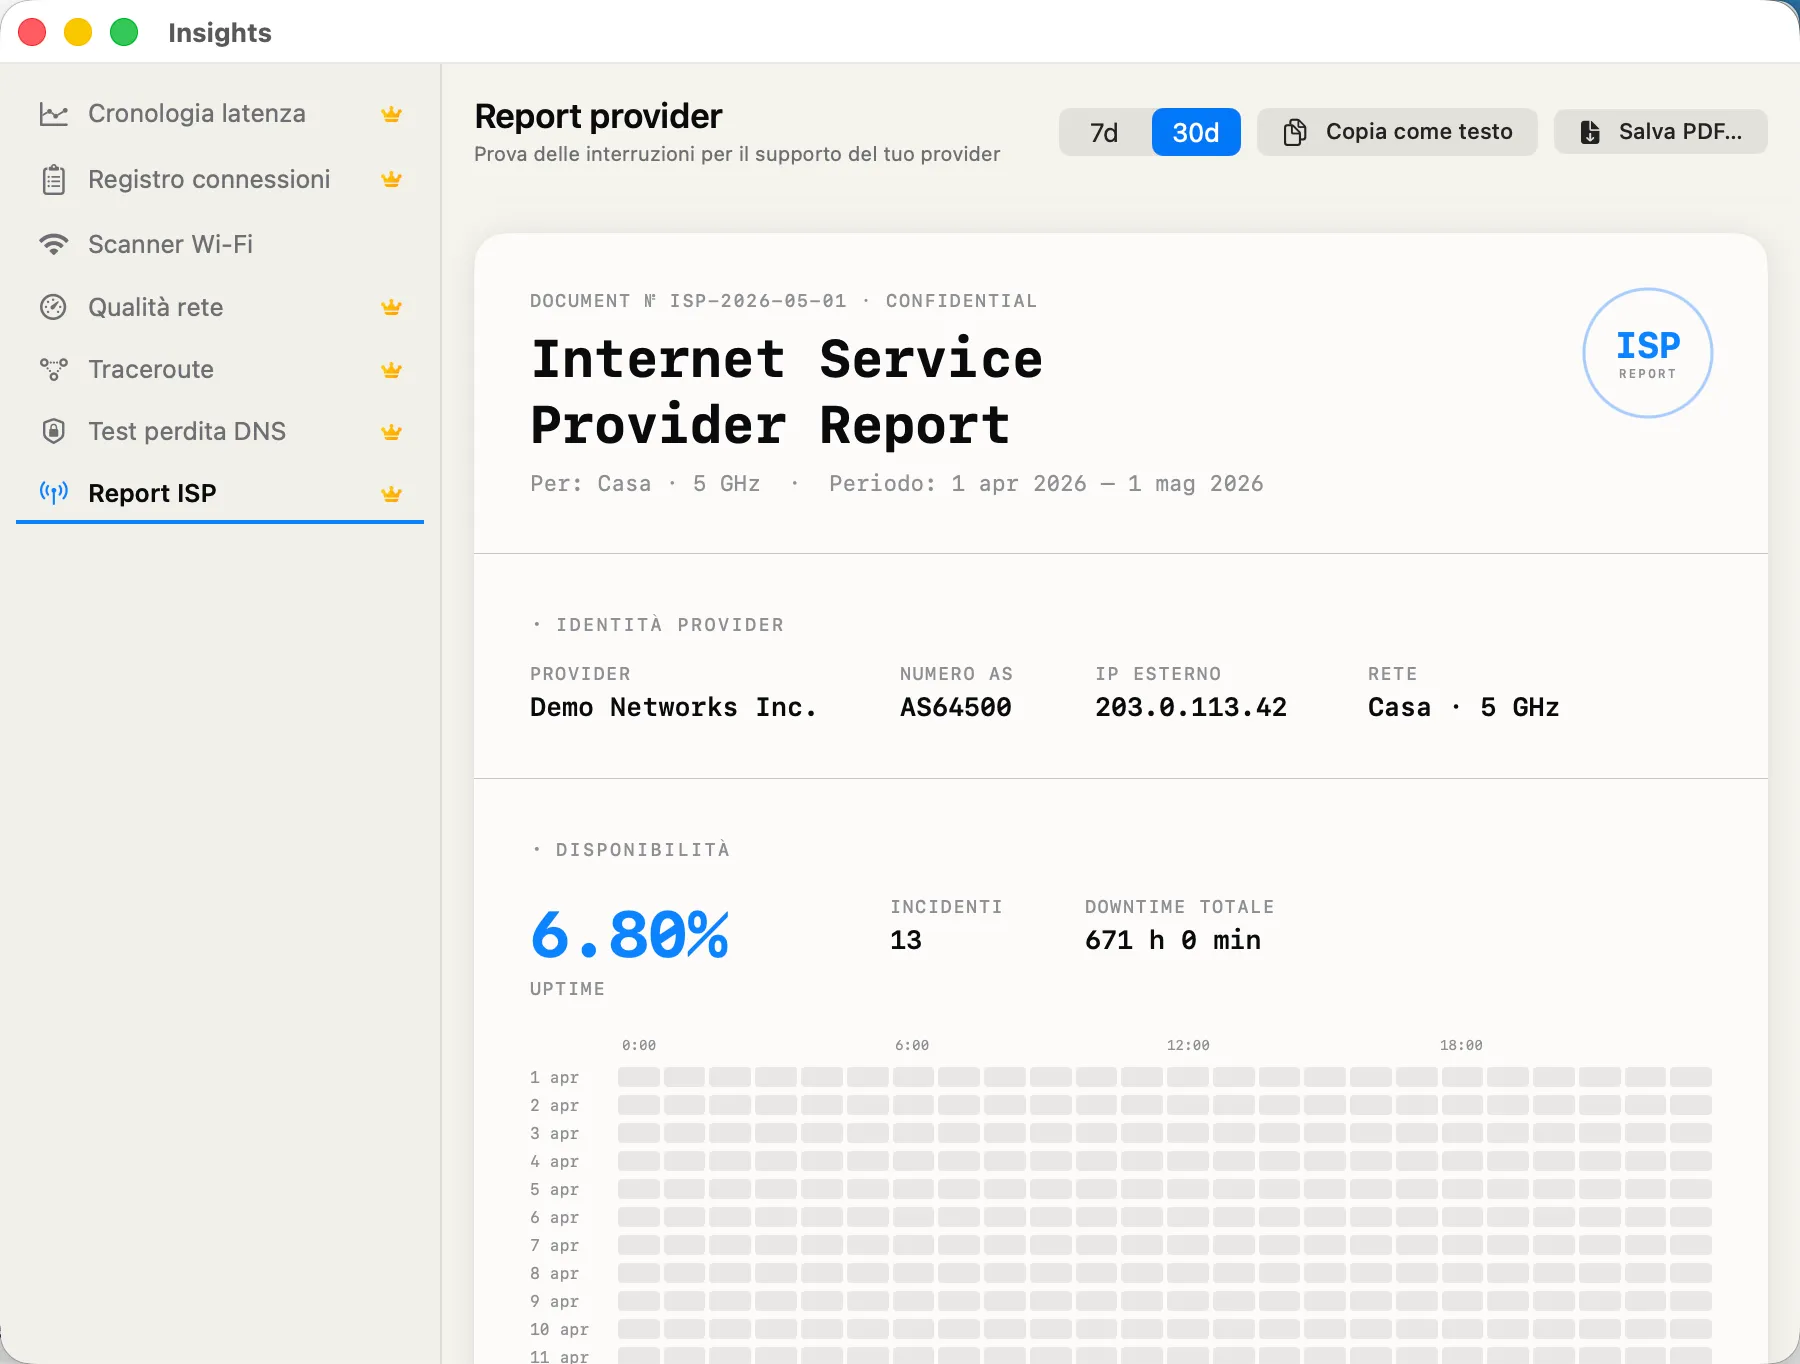This screenshot has height=1364, width=1800.
Task: Click crown badge next to Traceroute
Action: (x=391, y=370)
